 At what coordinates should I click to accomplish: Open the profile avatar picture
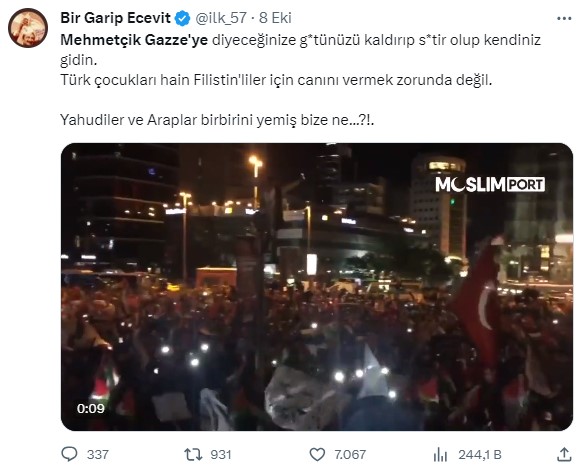[x=28, y=28]
